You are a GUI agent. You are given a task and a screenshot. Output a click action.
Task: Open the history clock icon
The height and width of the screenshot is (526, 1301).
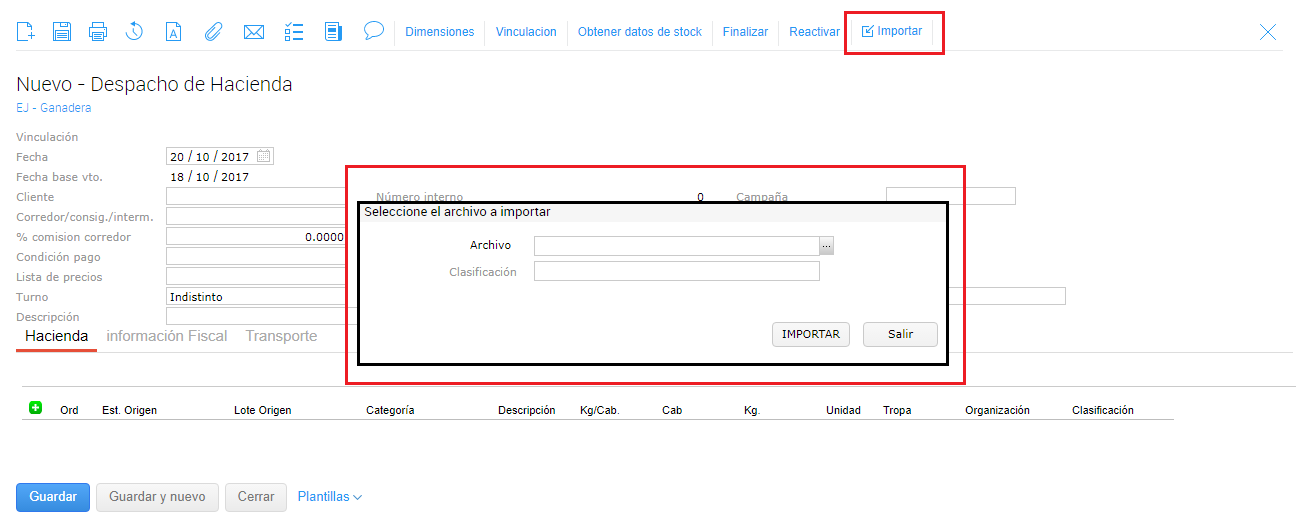[134, 31]
